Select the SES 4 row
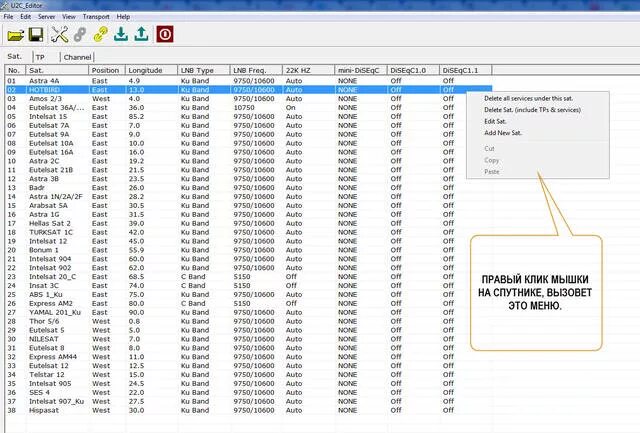Viewport: 640px width, 433px height. pyautogui.click(x=248, y=393)
